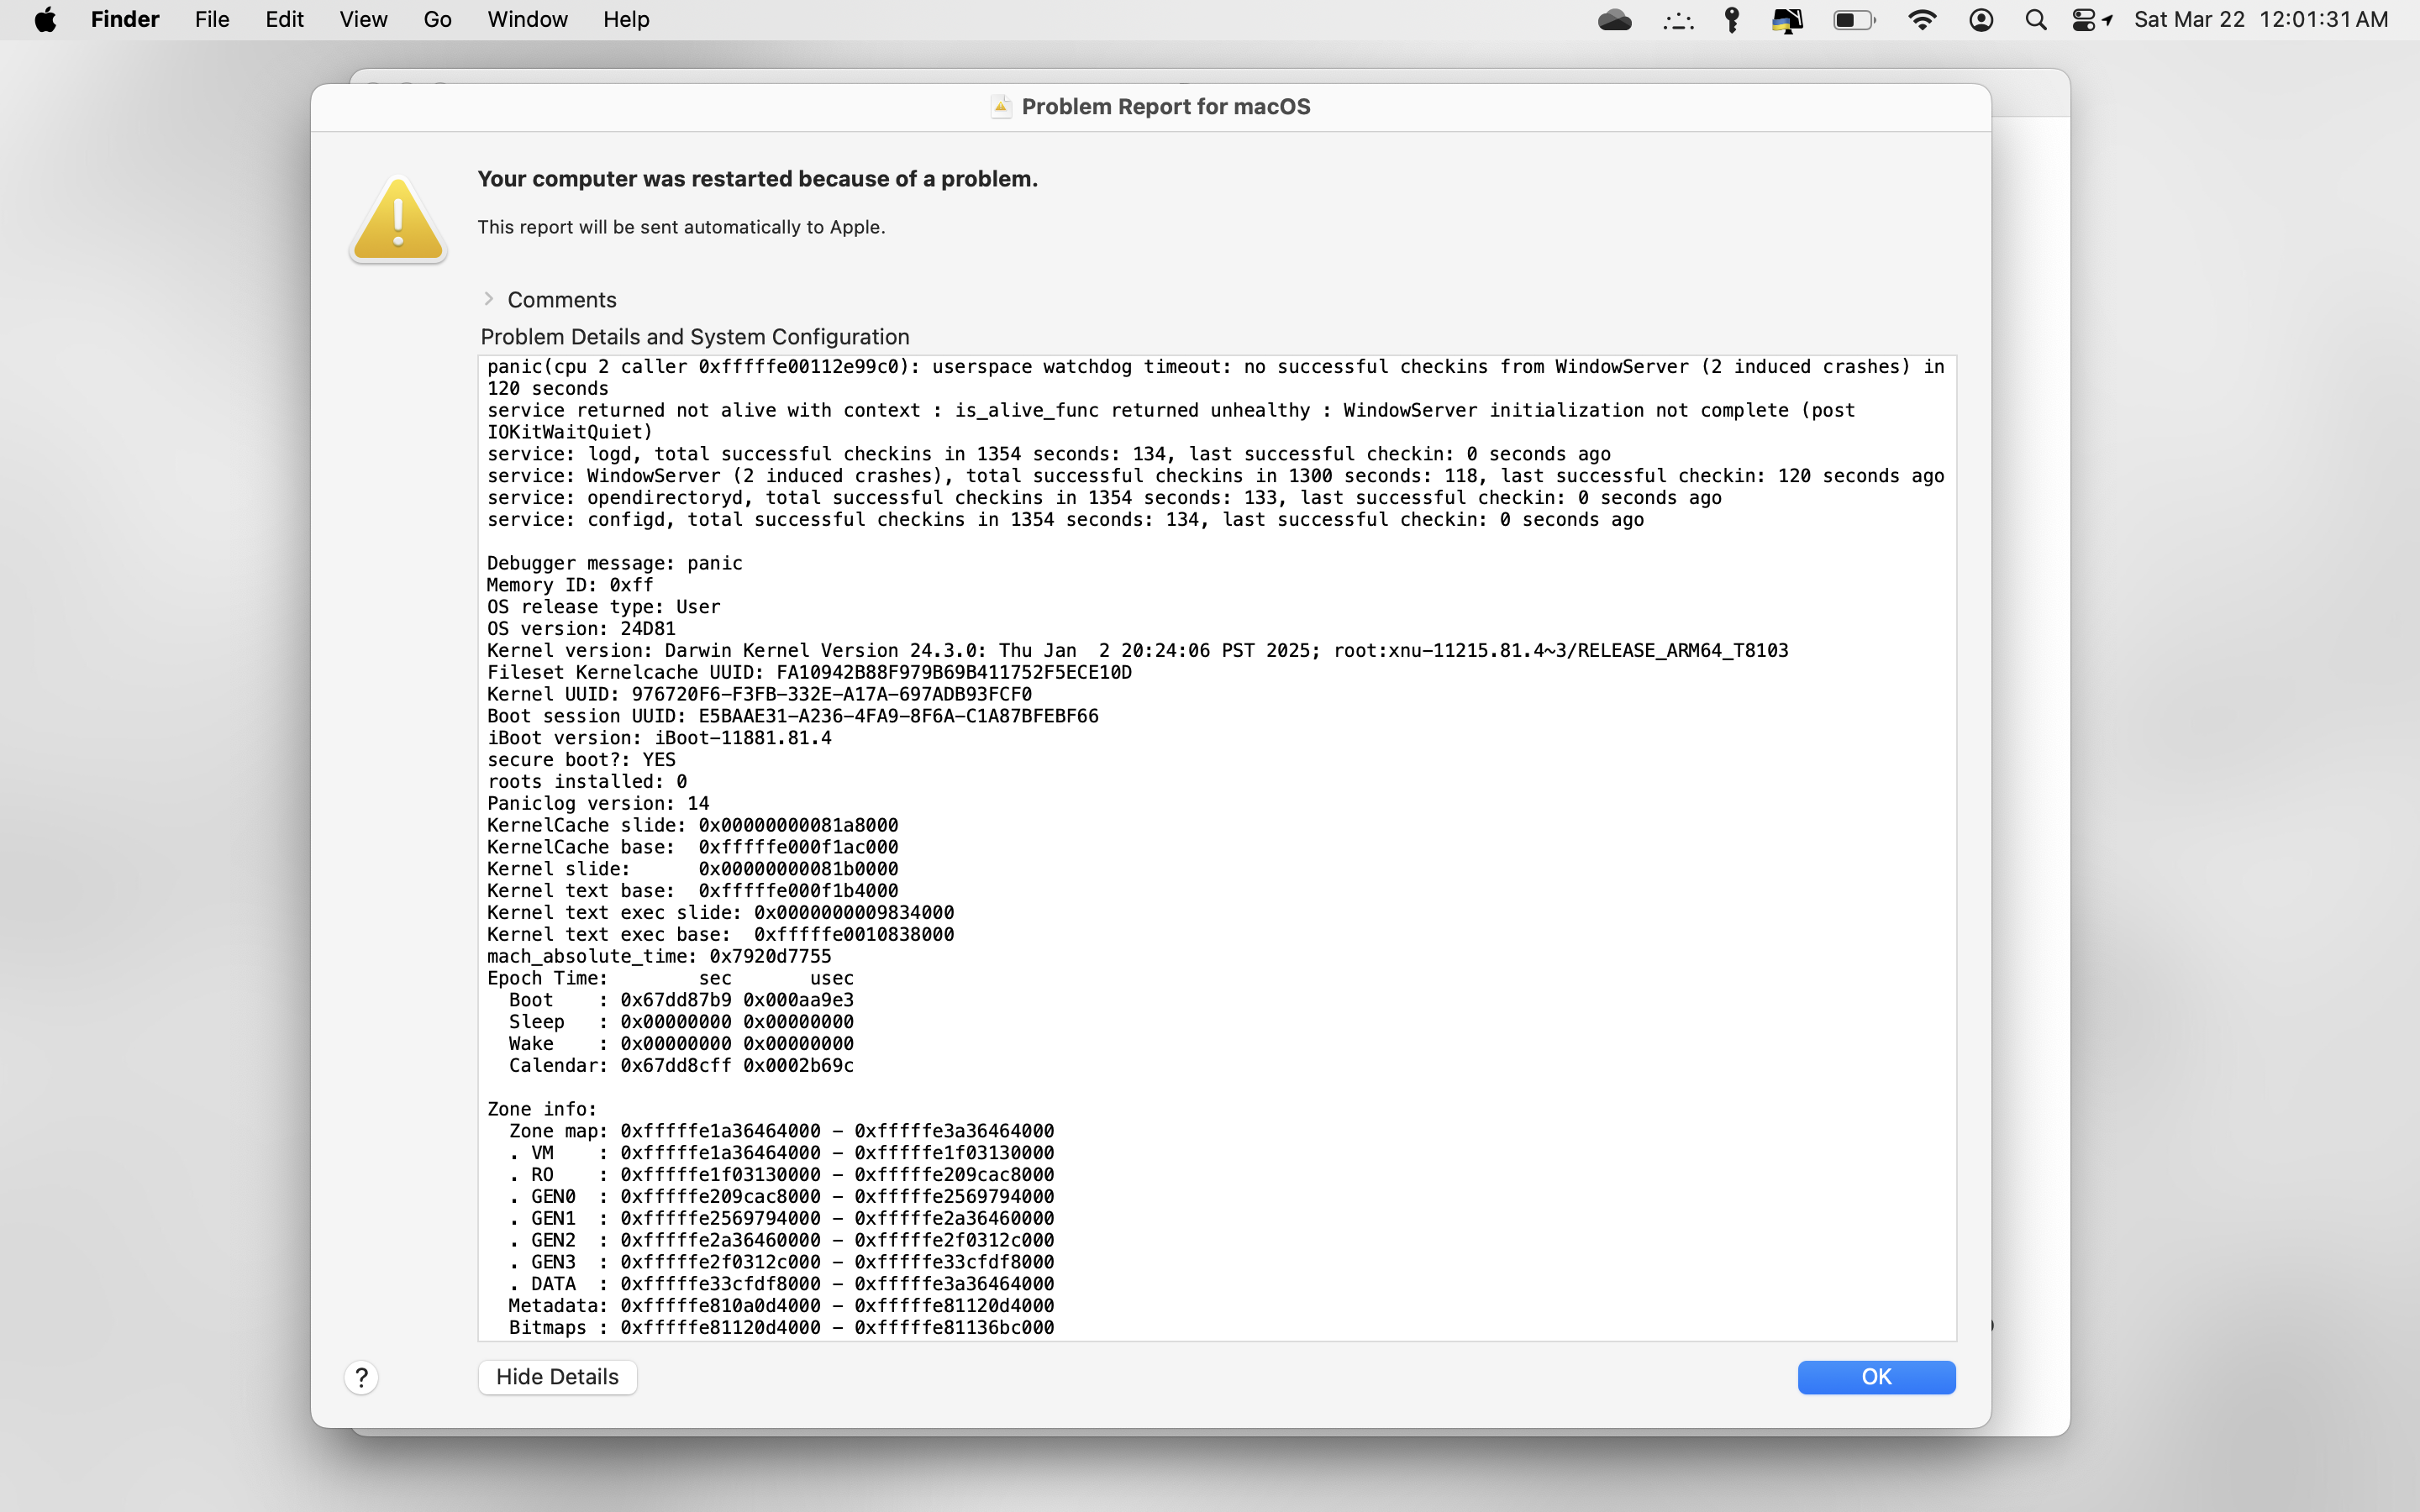Open the Window menu
The image size is (2420, 1512).
point(527,20)
